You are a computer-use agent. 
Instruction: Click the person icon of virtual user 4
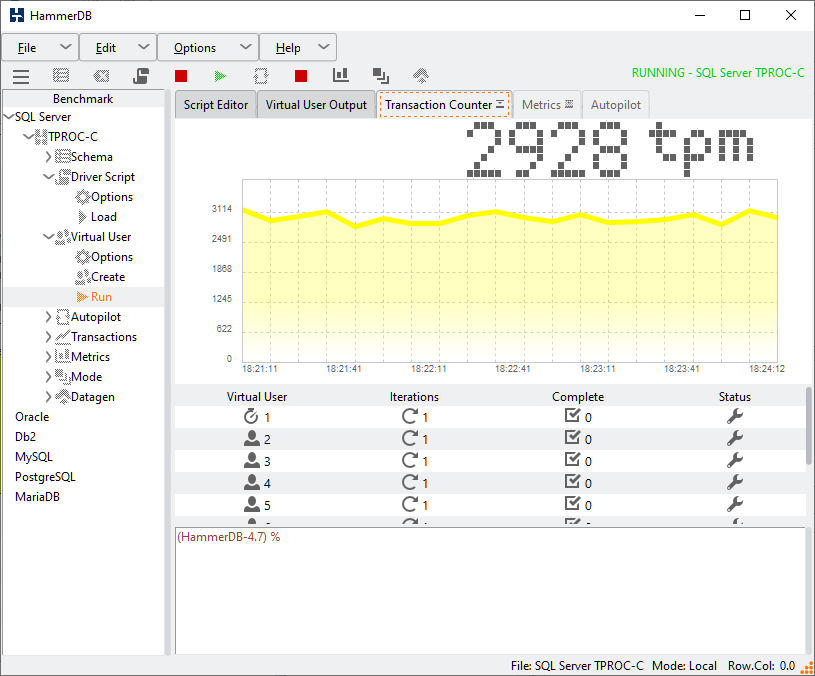[x=252, y=482]
